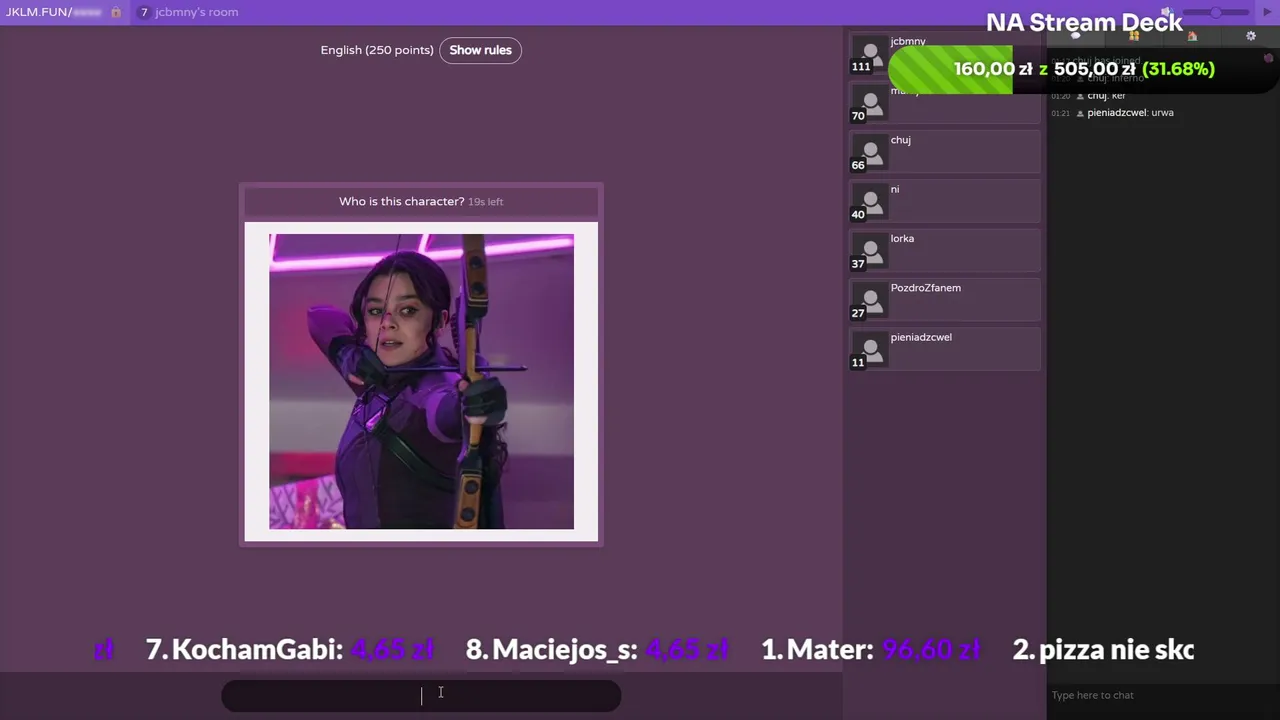1280x720 pixels.
Task: Select the player name lorka
Action: (x=902, y=239)
